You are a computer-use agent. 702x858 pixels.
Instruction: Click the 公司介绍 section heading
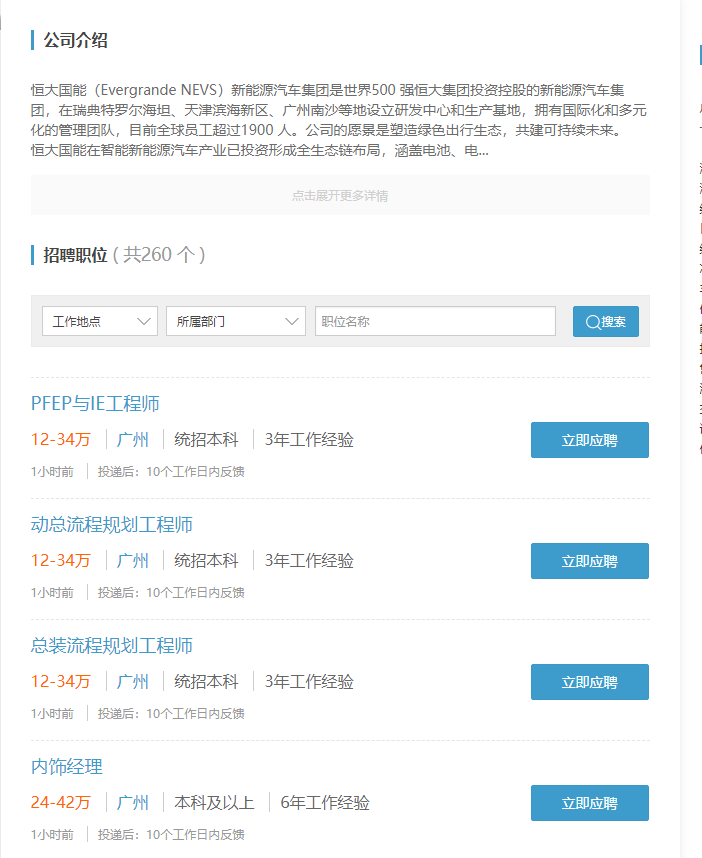[x=76, y=40]
